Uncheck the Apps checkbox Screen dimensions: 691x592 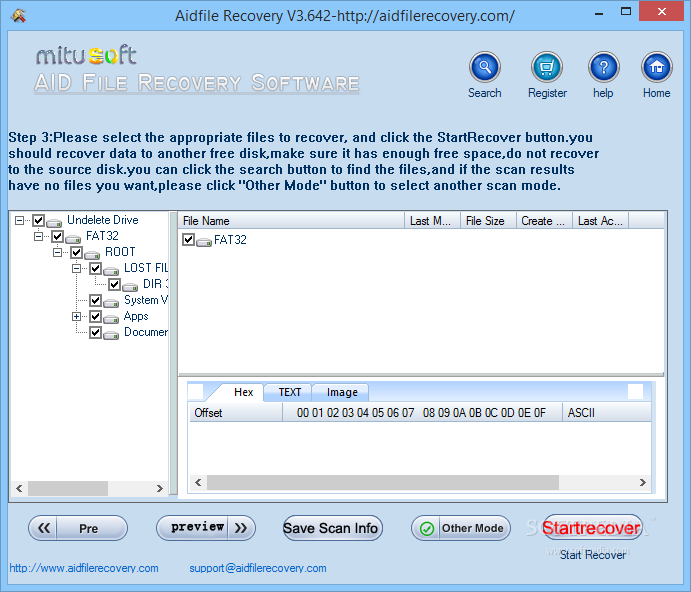(95, 316)
